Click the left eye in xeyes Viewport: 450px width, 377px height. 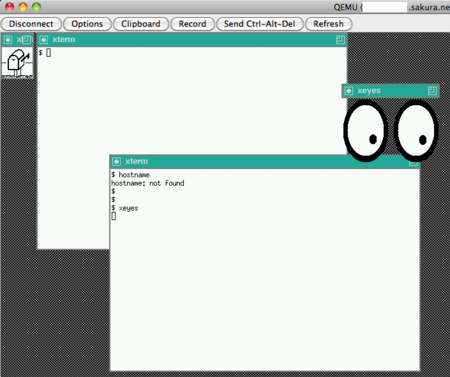point(366,131)
